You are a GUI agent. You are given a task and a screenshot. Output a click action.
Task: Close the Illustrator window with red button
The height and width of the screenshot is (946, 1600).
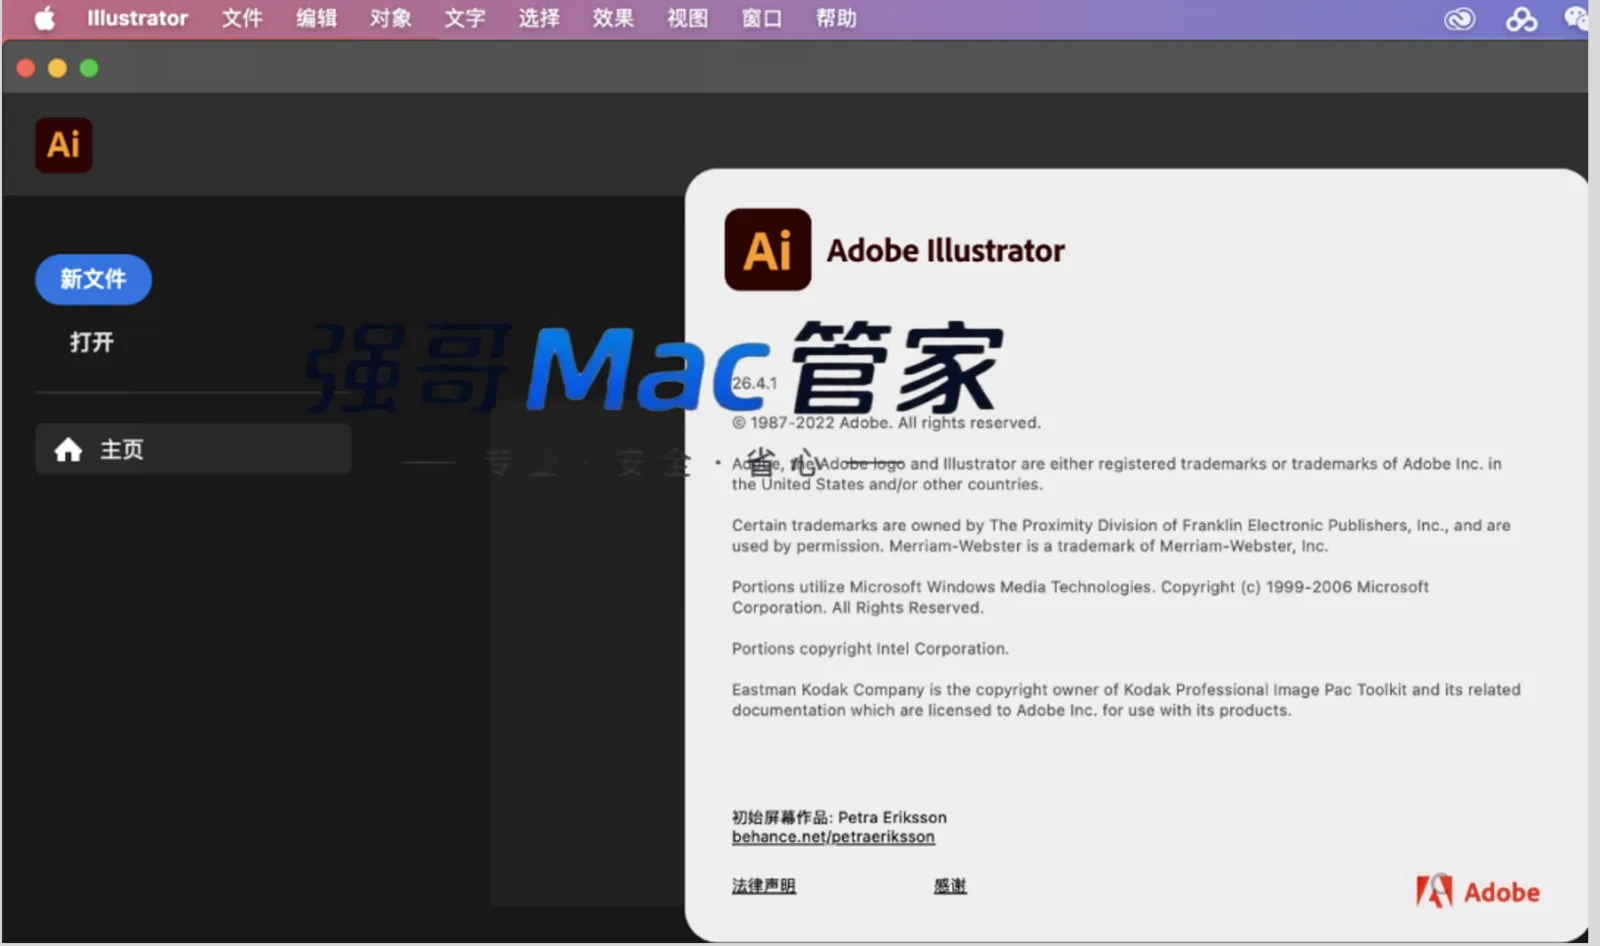pyautogui.click(x=26, y=68)
